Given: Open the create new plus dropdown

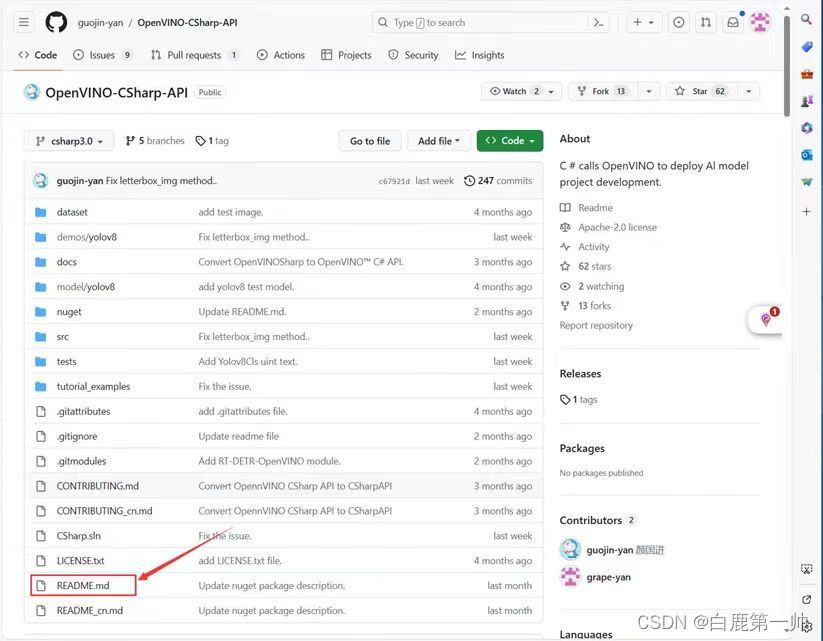Looking at the screenshot, I should point(643,23).
